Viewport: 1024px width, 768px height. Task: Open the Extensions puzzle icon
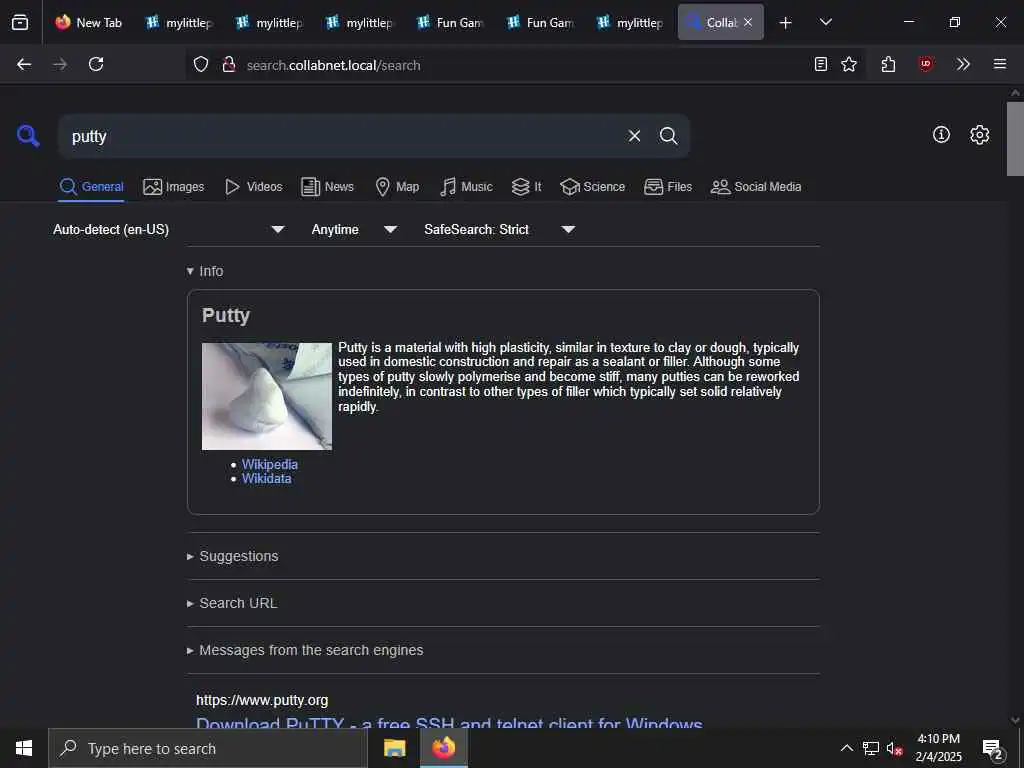click(x=888, y=64)
